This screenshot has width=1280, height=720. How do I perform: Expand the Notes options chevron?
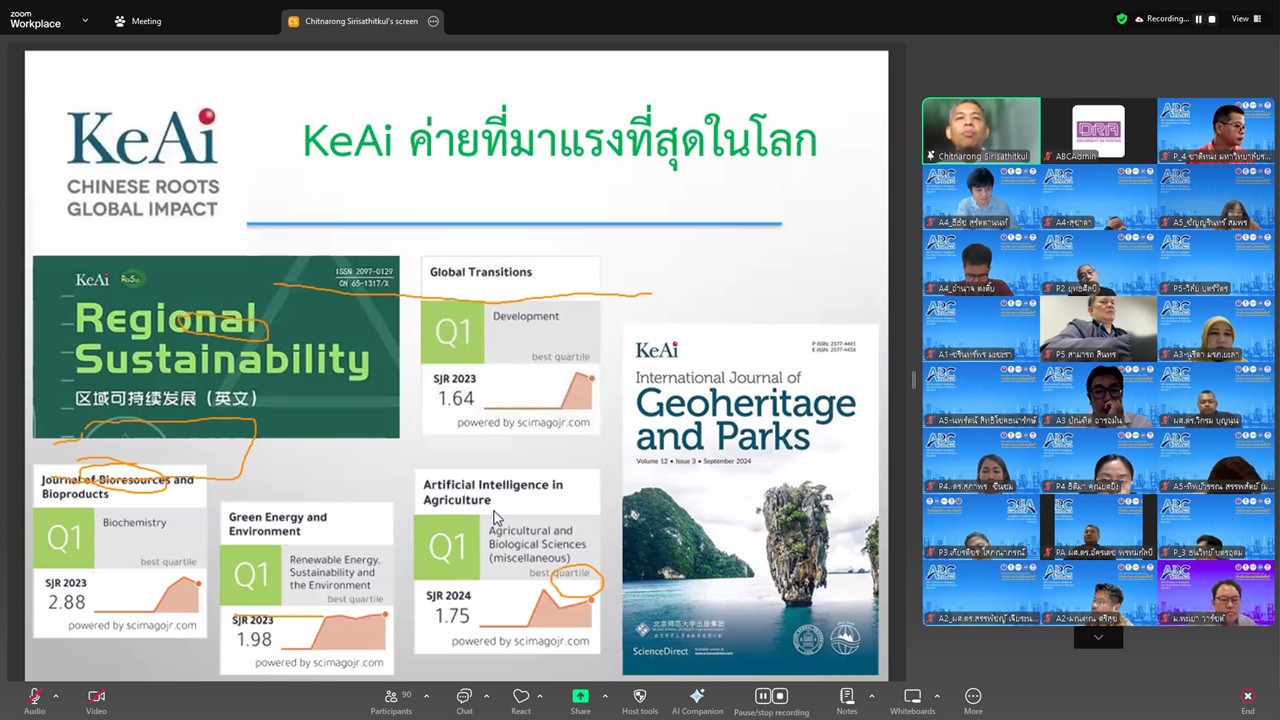point(871,696)
